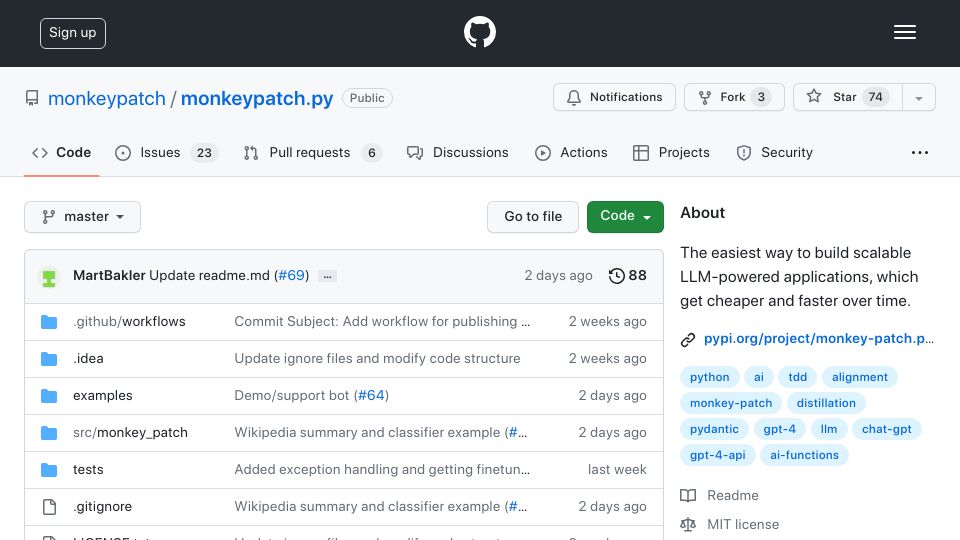960x540 pixels.
Task: Open the Security tab
Action: [774, 152]
